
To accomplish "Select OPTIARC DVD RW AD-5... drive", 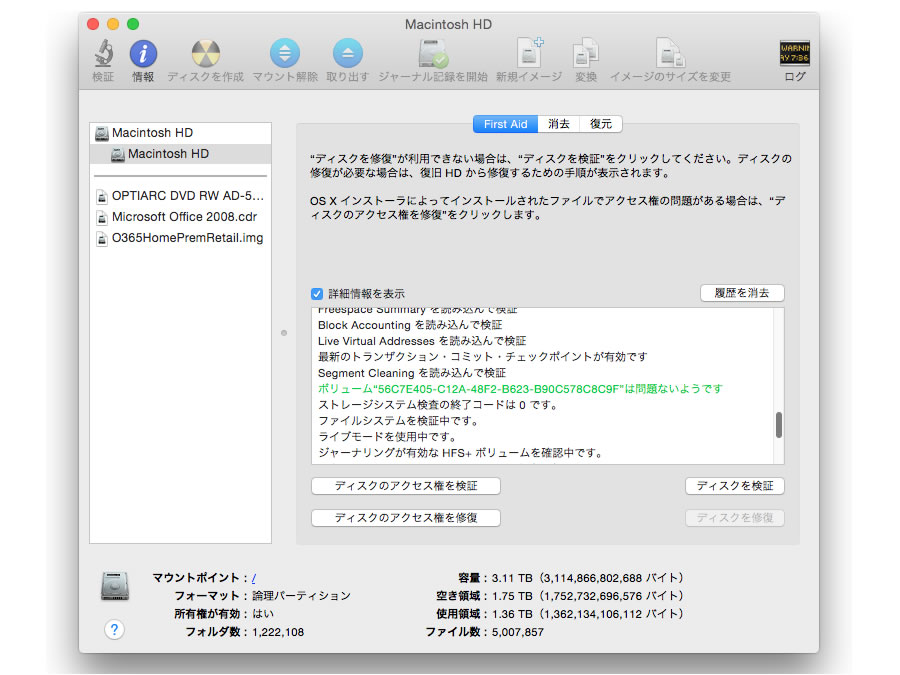I will click(x=181, y=196).
